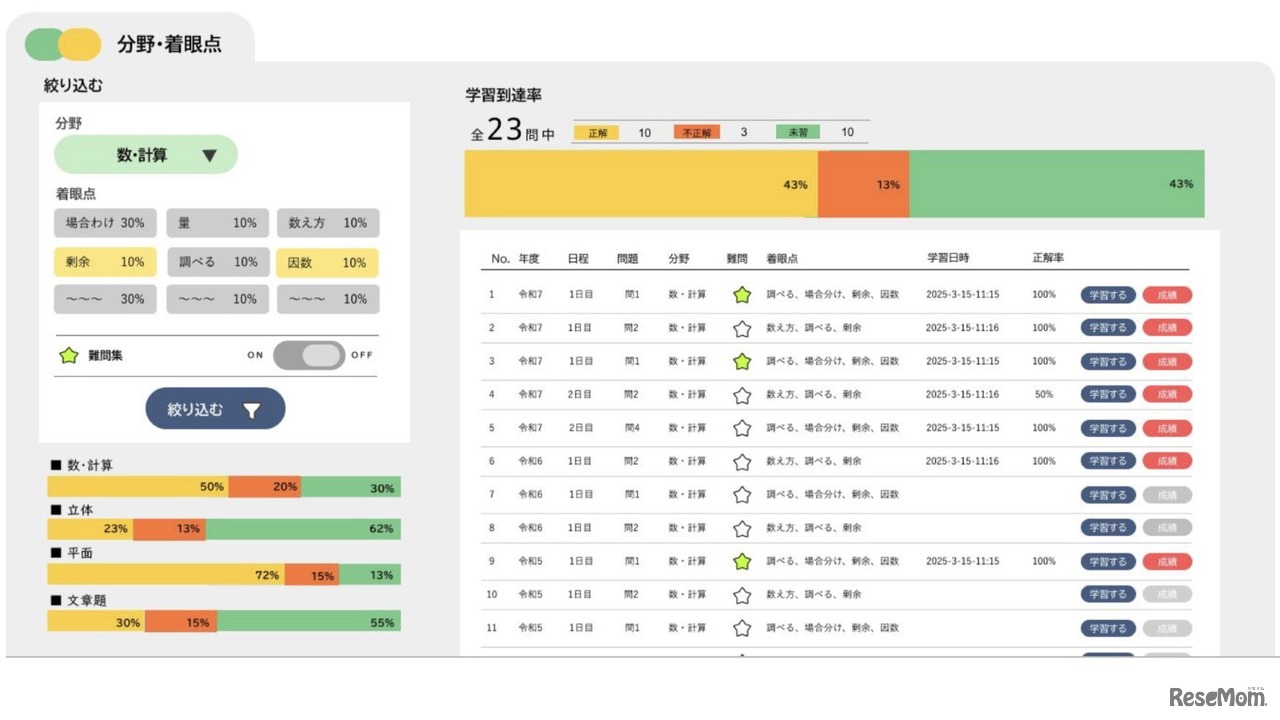The height and width of the screenshot is (720, 1280).
Task: Open 成績 for the 令和7 問1 row
Action: coord(1167,295)
